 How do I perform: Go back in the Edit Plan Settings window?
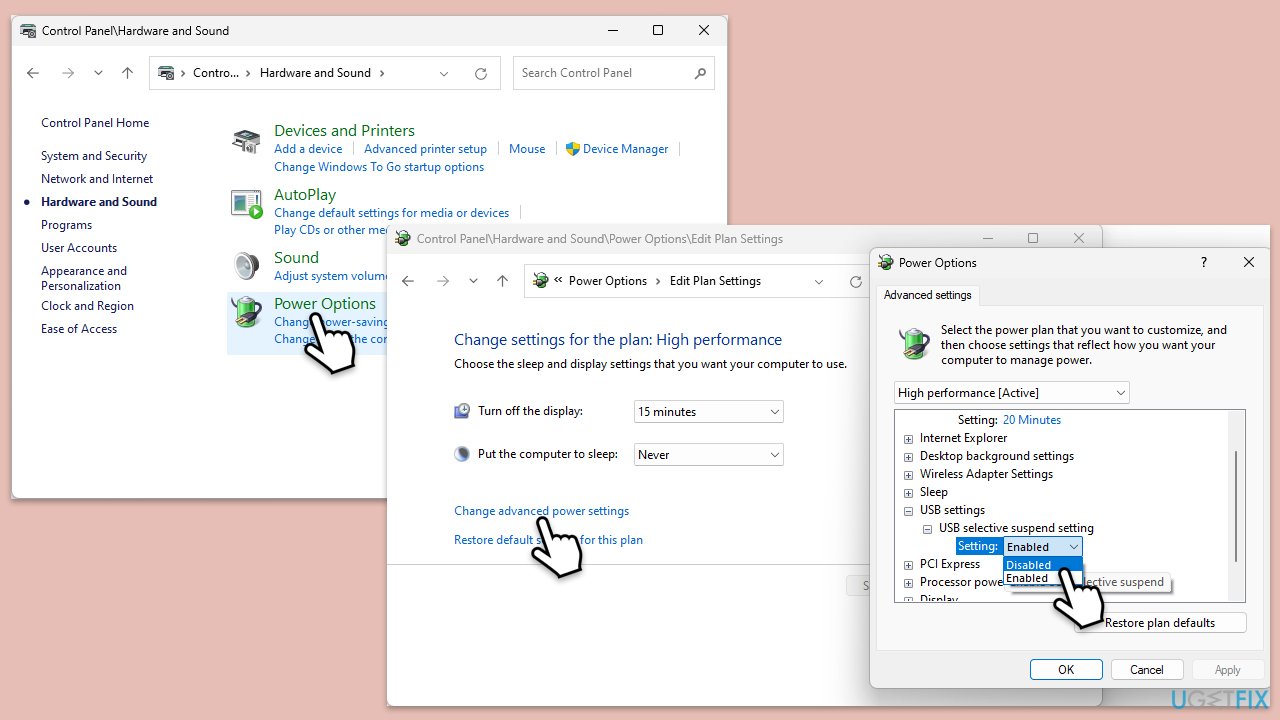[408, 281]
